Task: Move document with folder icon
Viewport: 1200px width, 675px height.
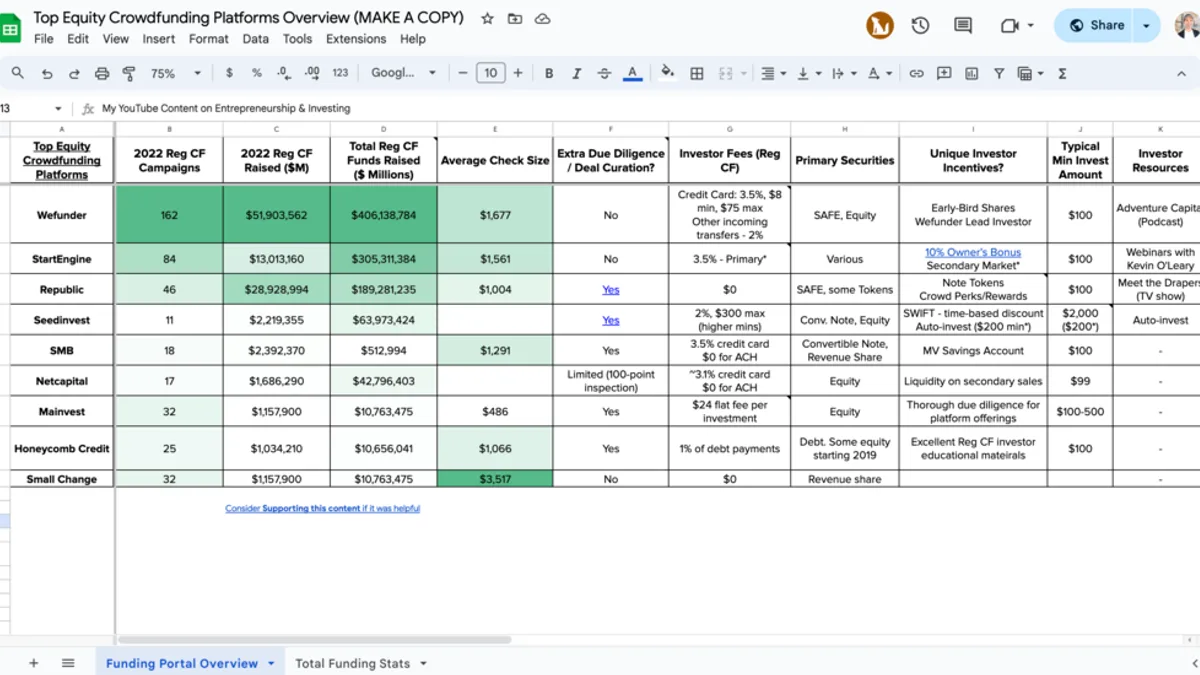Action: click(515, 18)
